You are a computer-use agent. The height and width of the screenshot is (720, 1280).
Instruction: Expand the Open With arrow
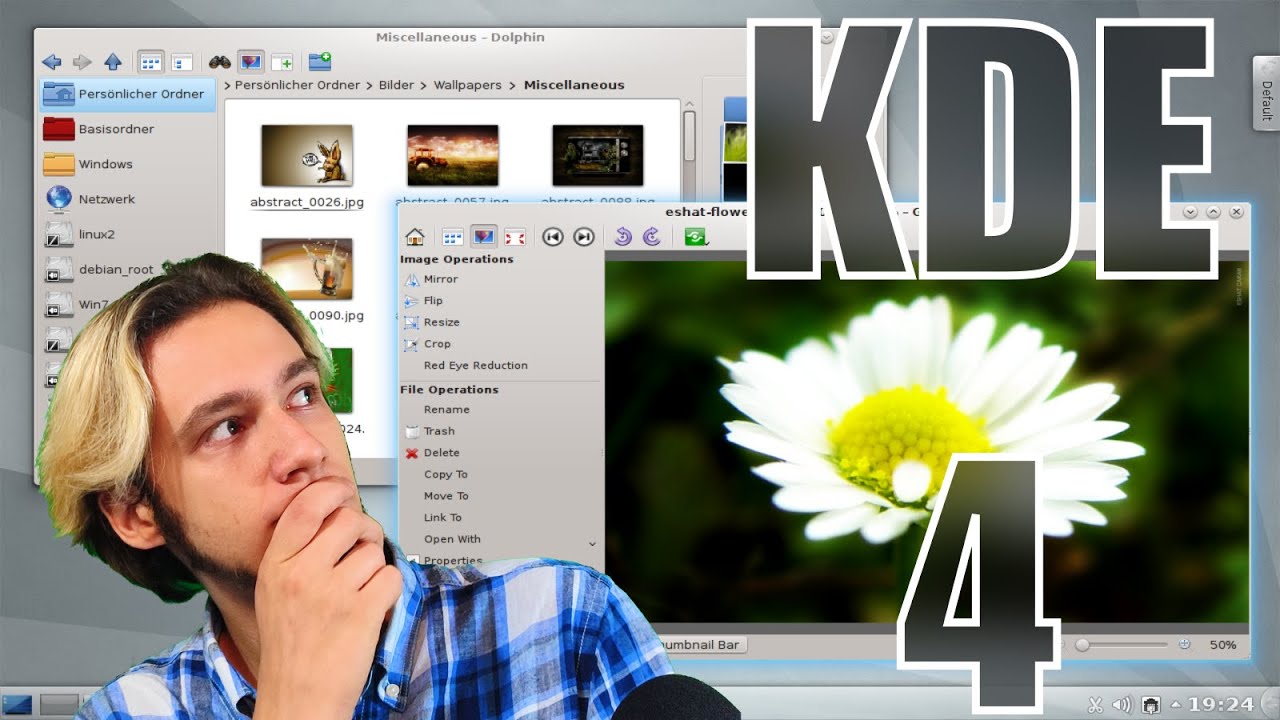592,544
